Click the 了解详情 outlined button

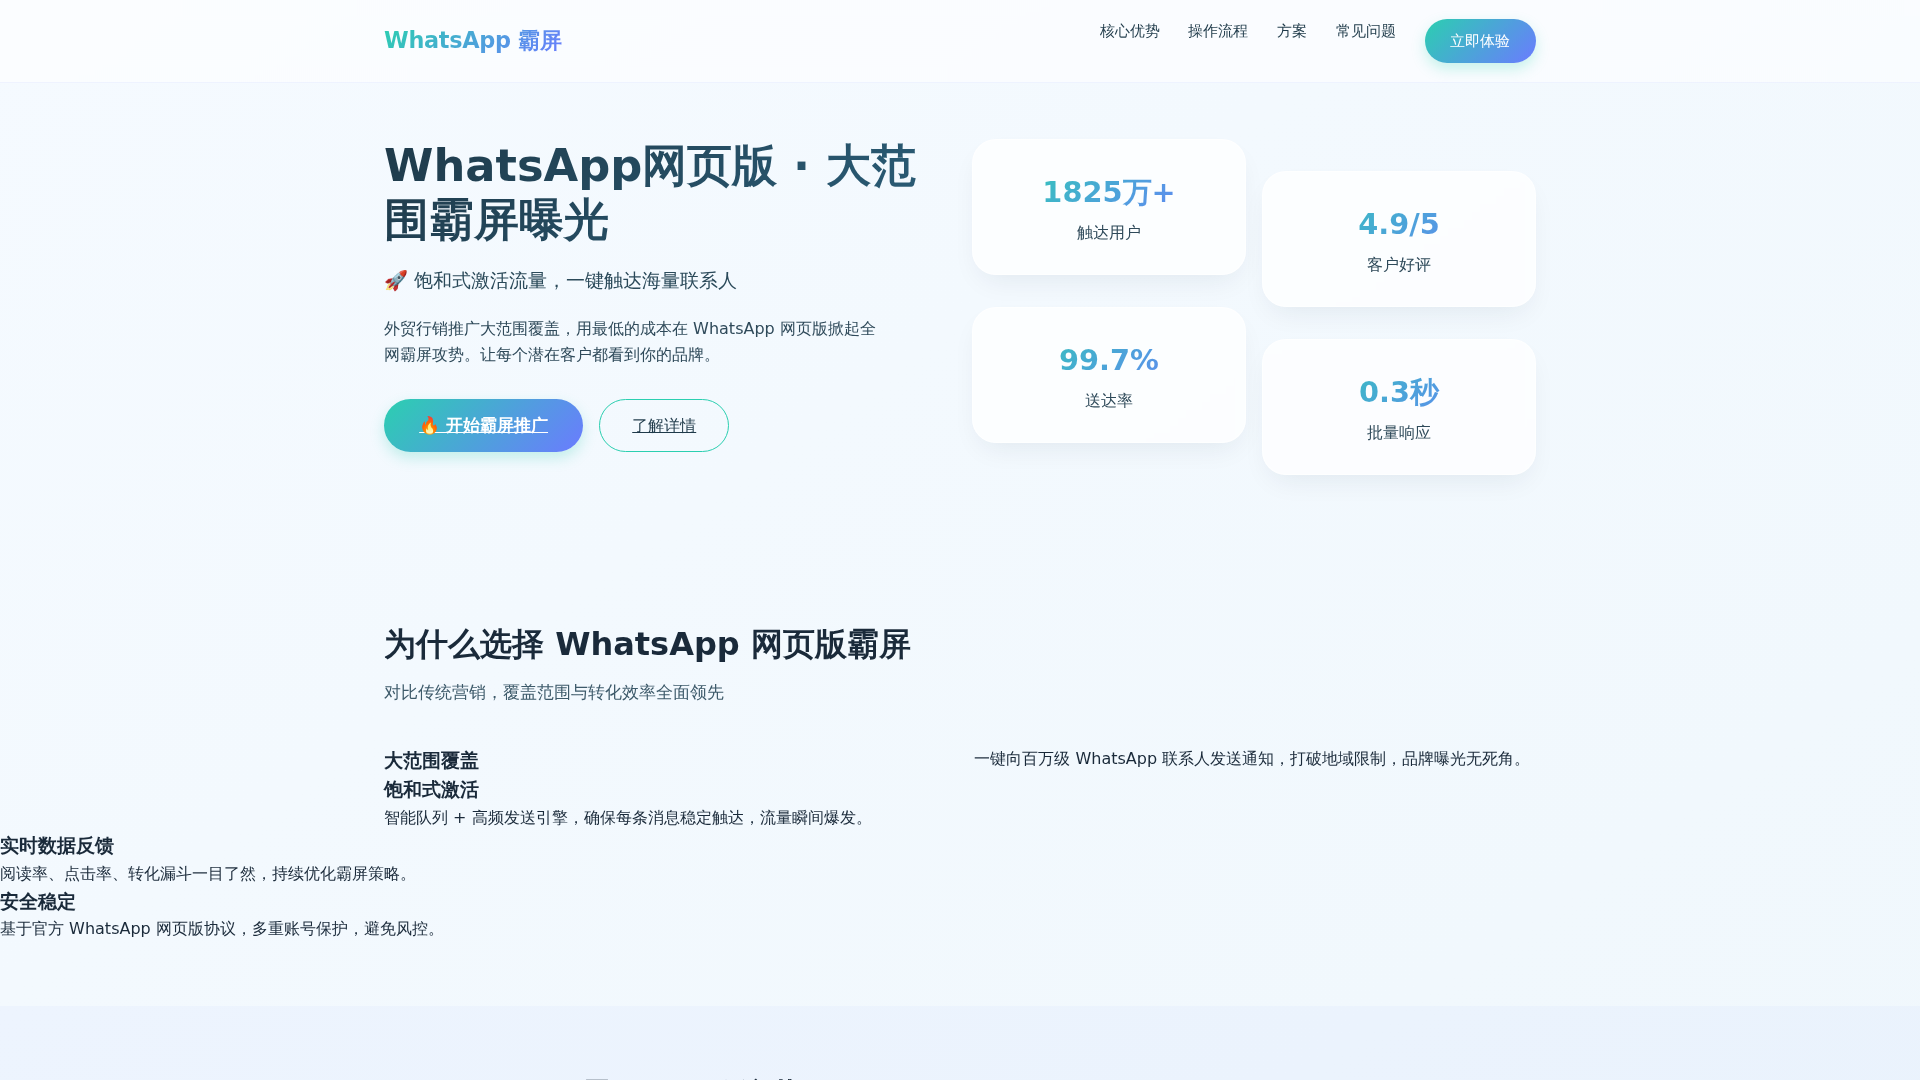click(x=664, y=425)
